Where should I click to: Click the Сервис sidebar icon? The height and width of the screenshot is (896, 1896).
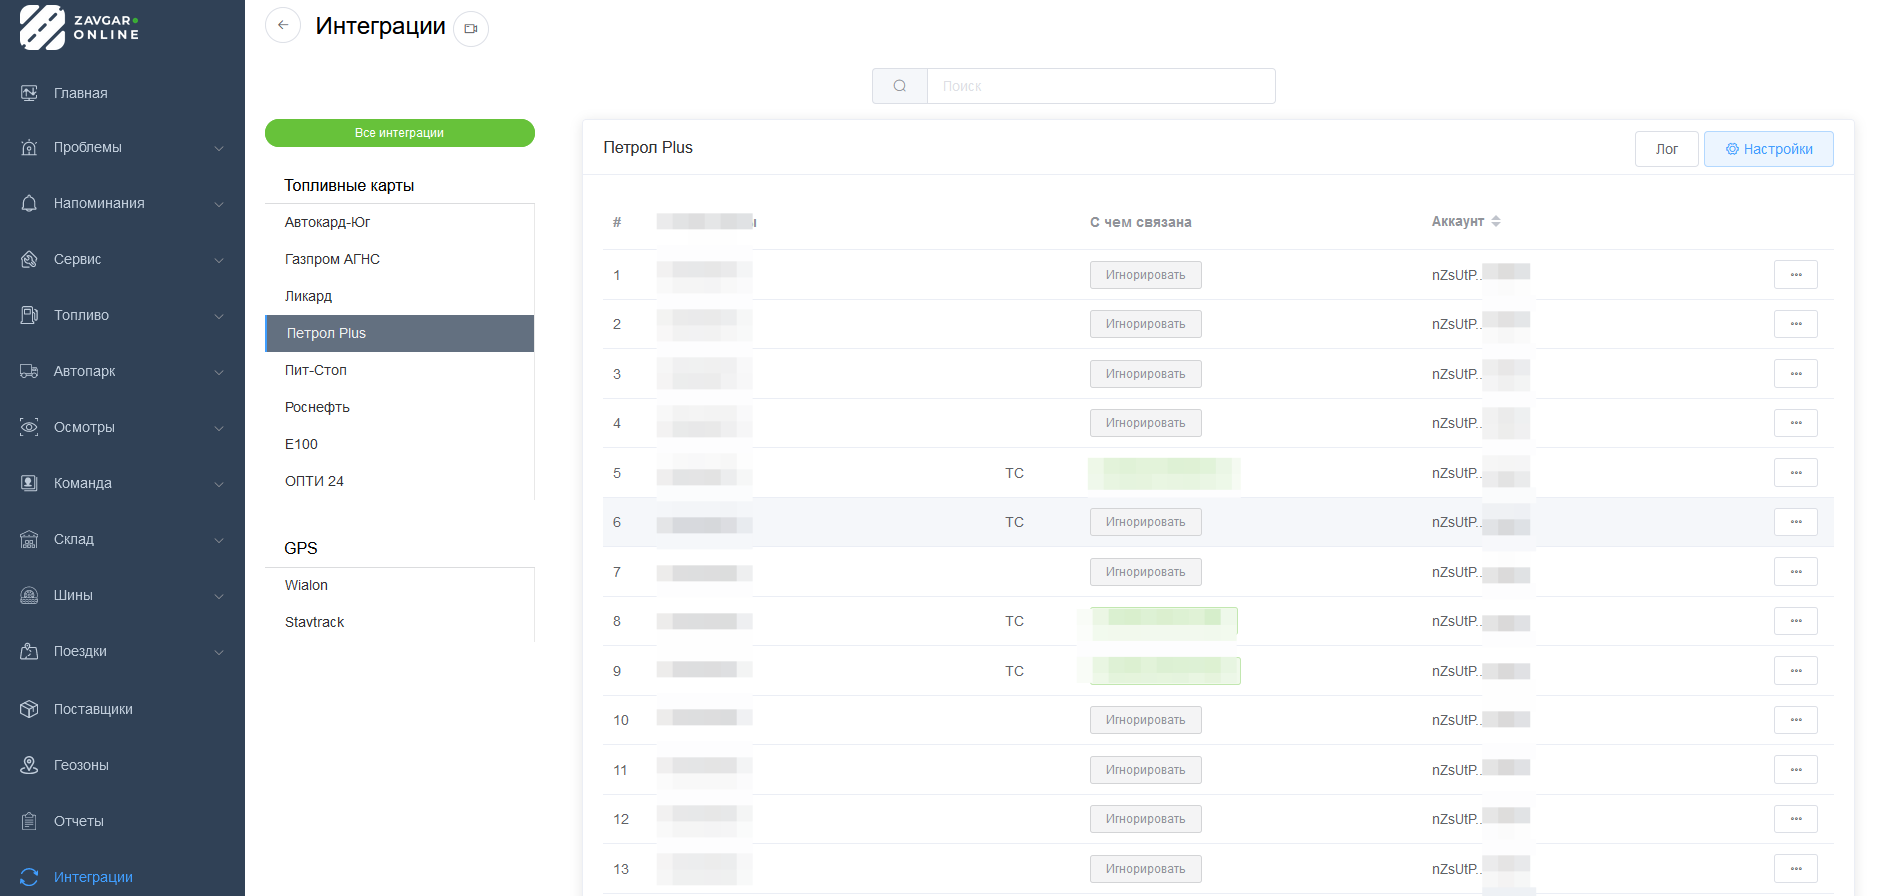point(29,259)
